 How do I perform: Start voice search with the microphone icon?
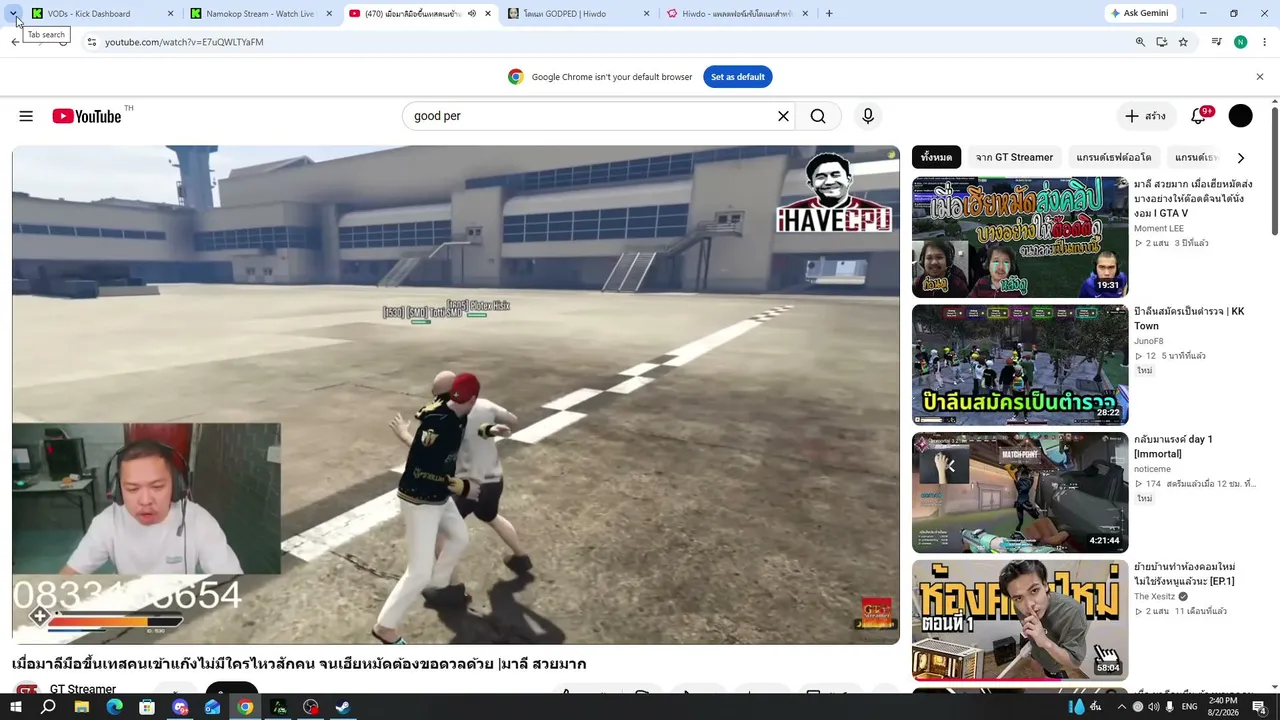[x=868, y=116]
